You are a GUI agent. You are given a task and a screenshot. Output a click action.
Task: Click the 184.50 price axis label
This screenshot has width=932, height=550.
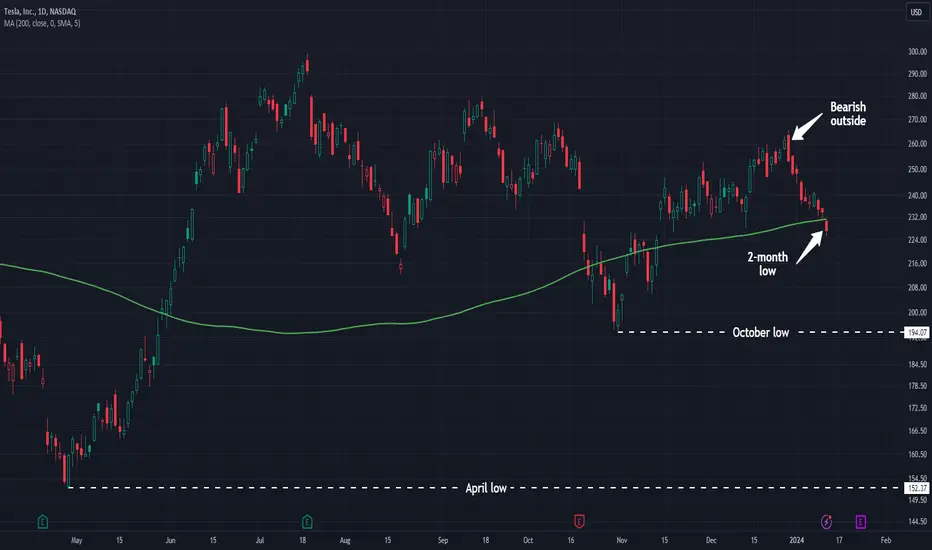(917, 364)
